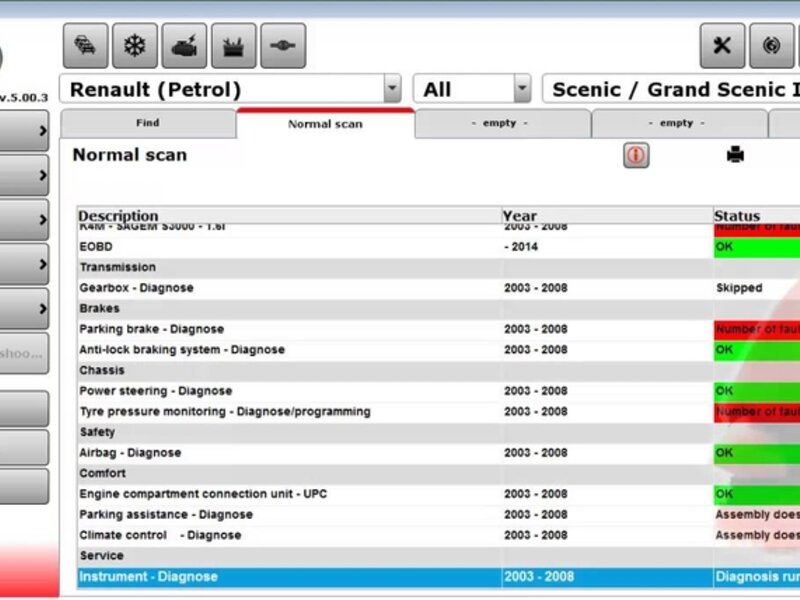The height and width of the screenshot is (600, 800).
Task: Select the Airbag - Diagnose row
Action: pos(130,453)
